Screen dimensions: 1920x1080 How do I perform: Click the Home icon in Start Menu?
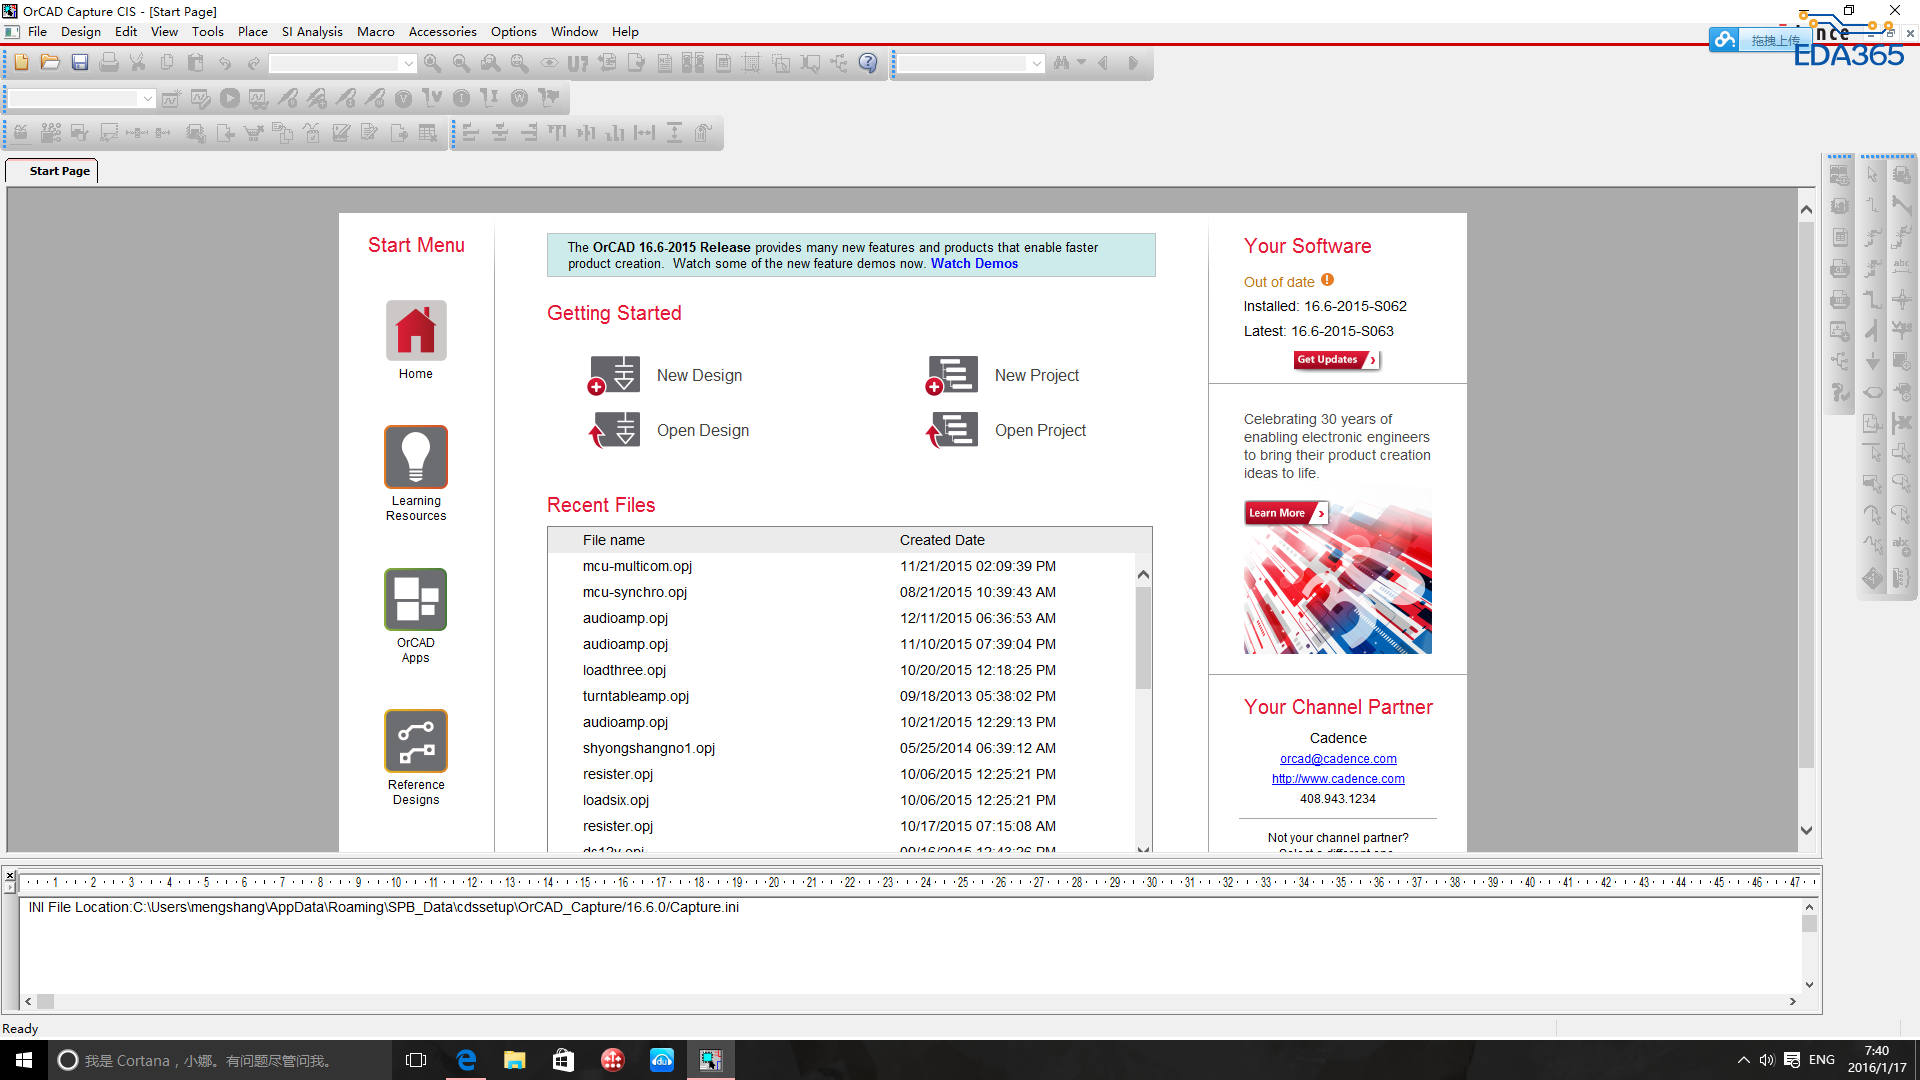coord(416,331)
